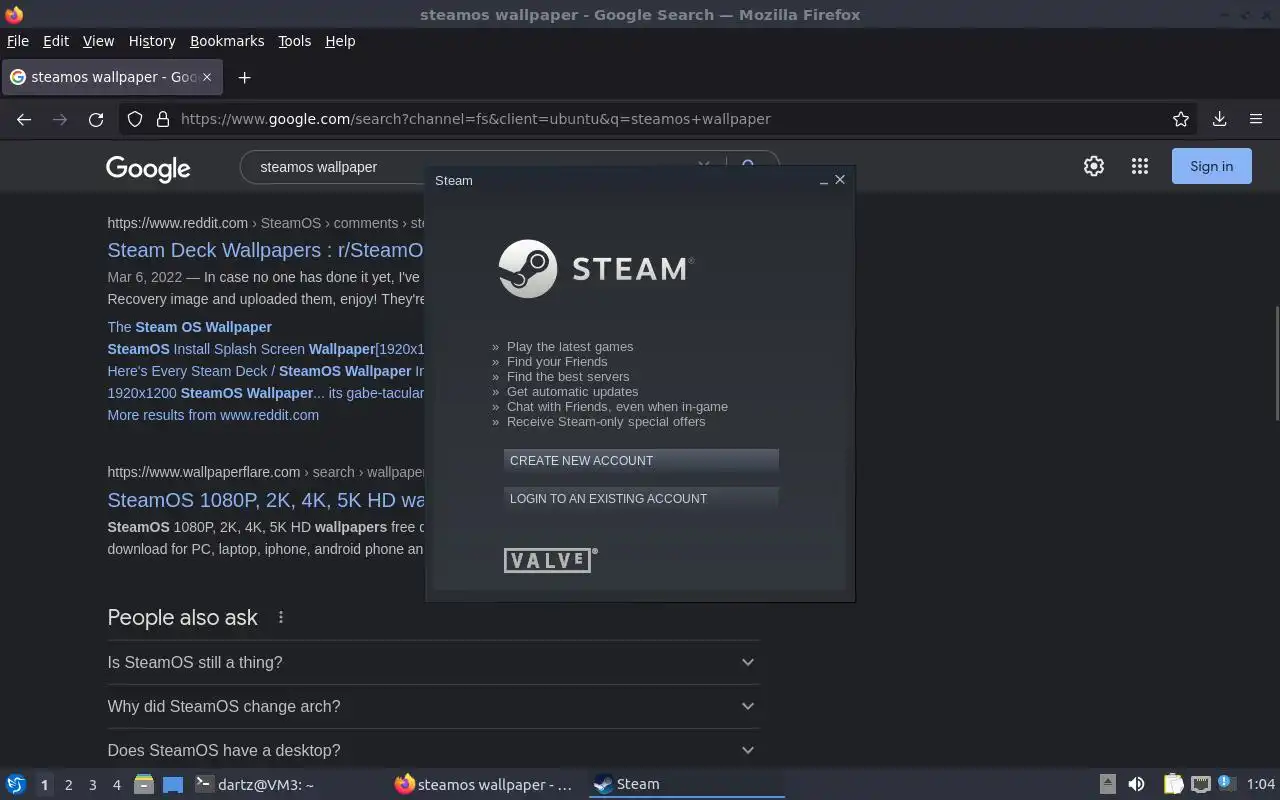Select the steamos wallpaper browser tab
This screenshot has width=1280, height=800.
[x=110, y=77]
